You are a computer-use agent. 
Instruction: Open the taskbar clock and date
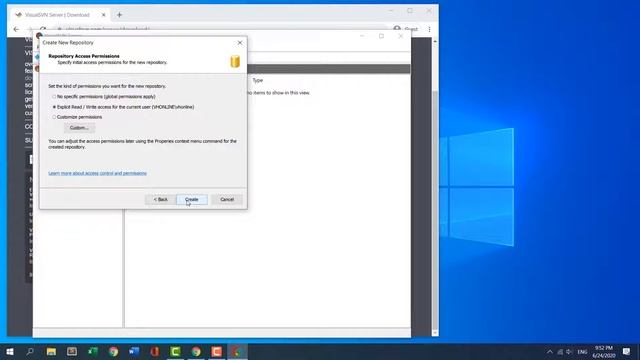click(x=604, y=352)
